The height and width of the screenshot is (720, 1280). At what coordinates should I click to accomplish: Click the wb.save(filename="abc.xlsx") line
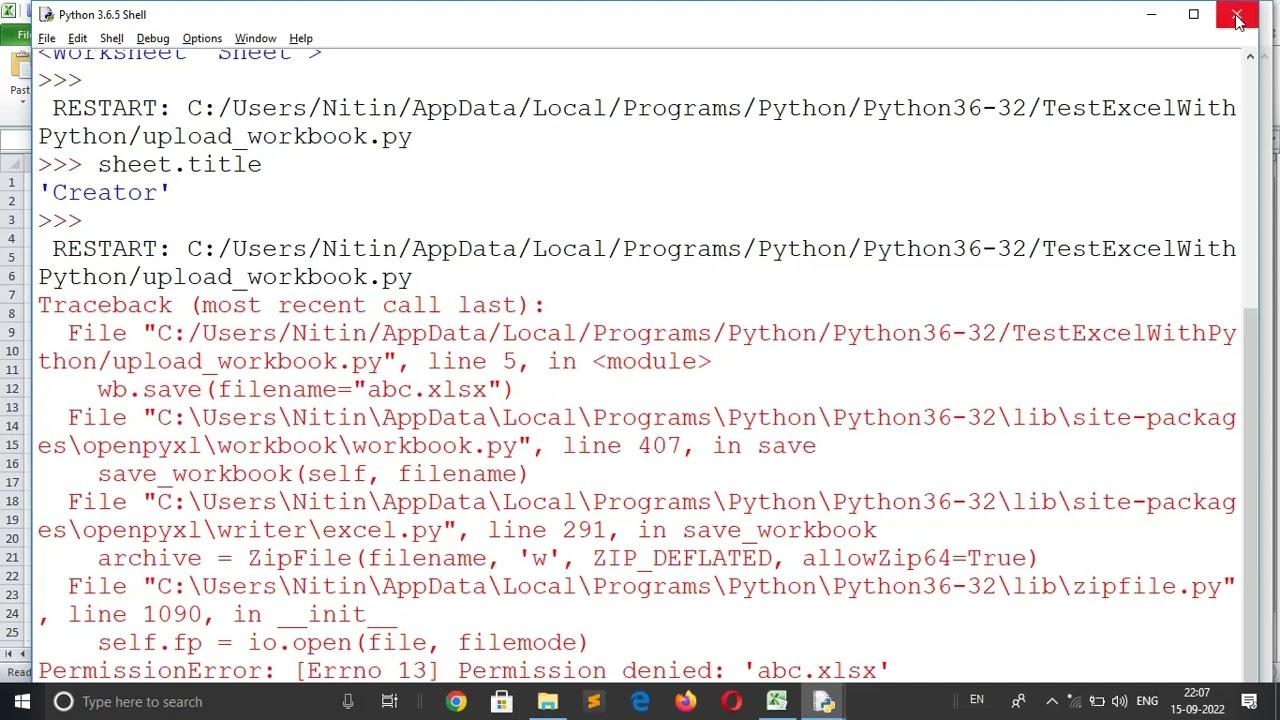pos(305,389)
